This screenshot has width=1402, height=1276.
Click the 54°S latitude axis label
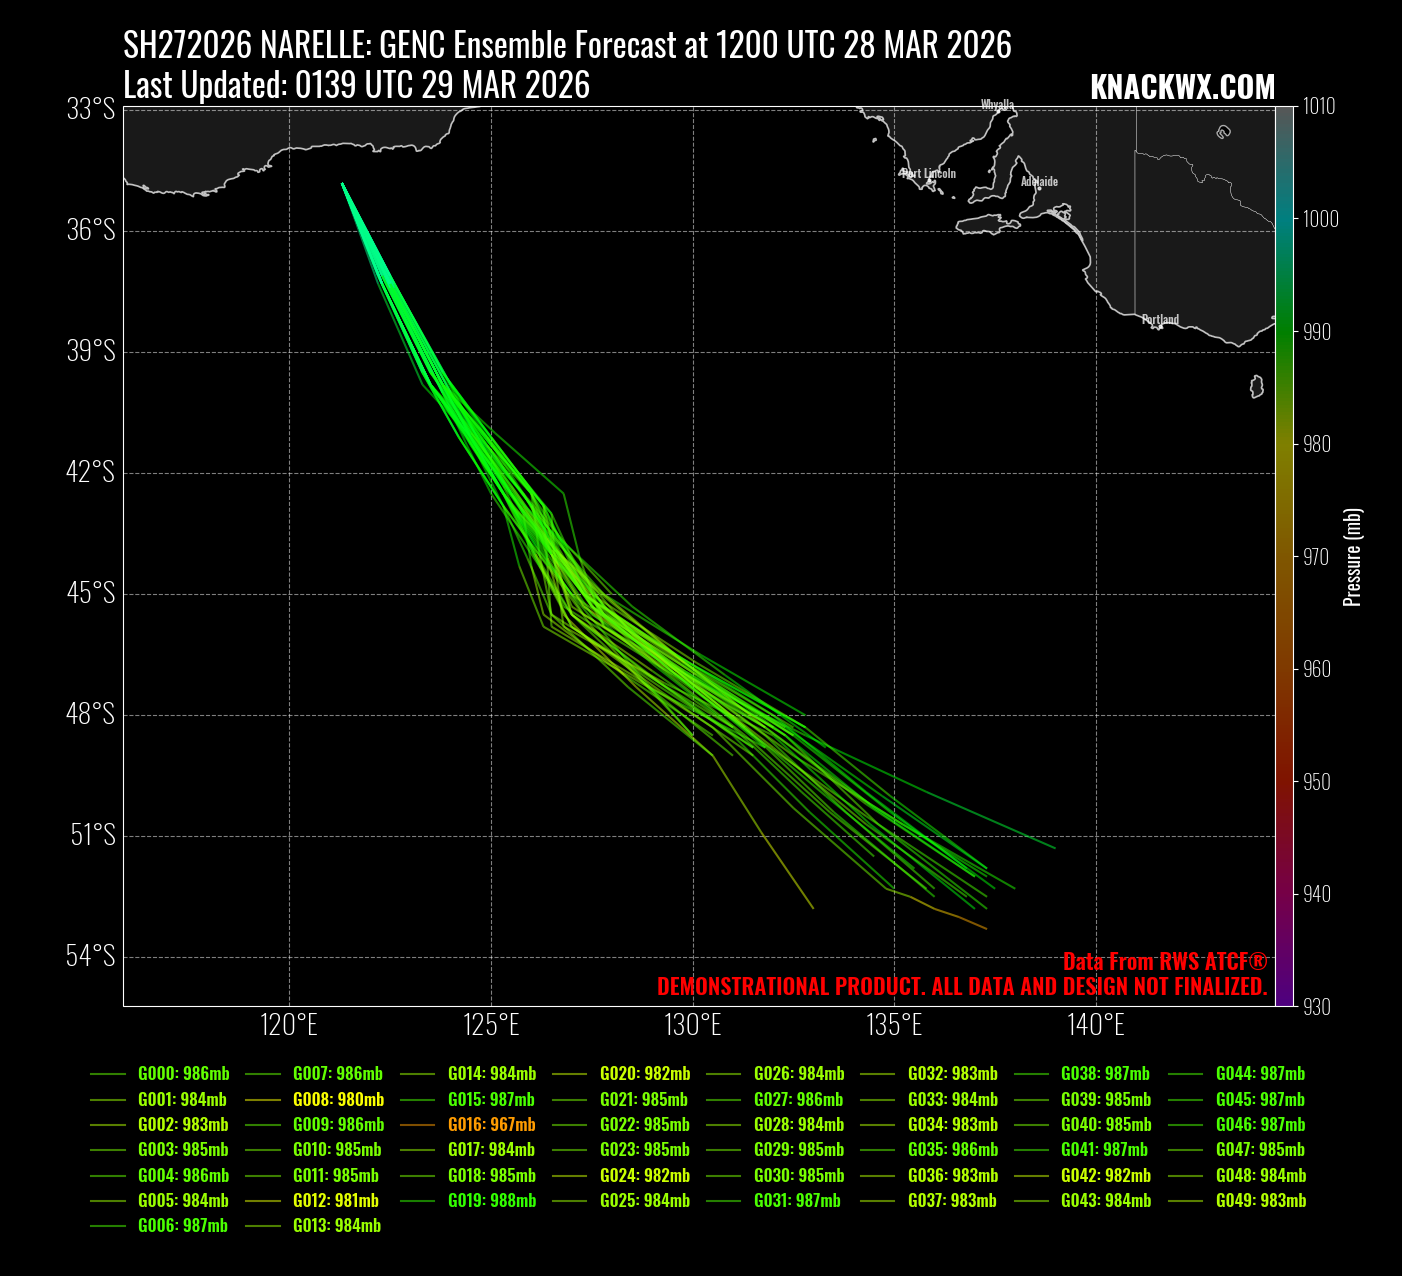click(91, 956)
